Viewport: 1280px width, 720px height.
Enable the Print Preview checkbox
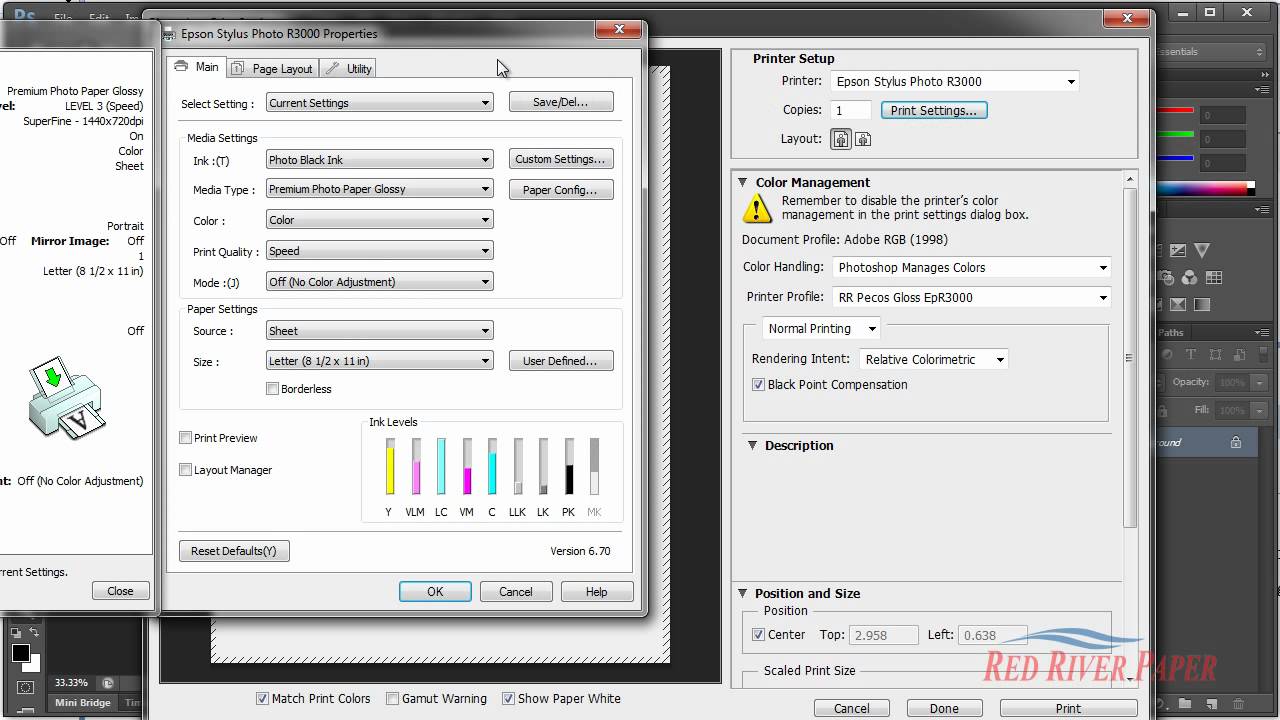point(185,438)
